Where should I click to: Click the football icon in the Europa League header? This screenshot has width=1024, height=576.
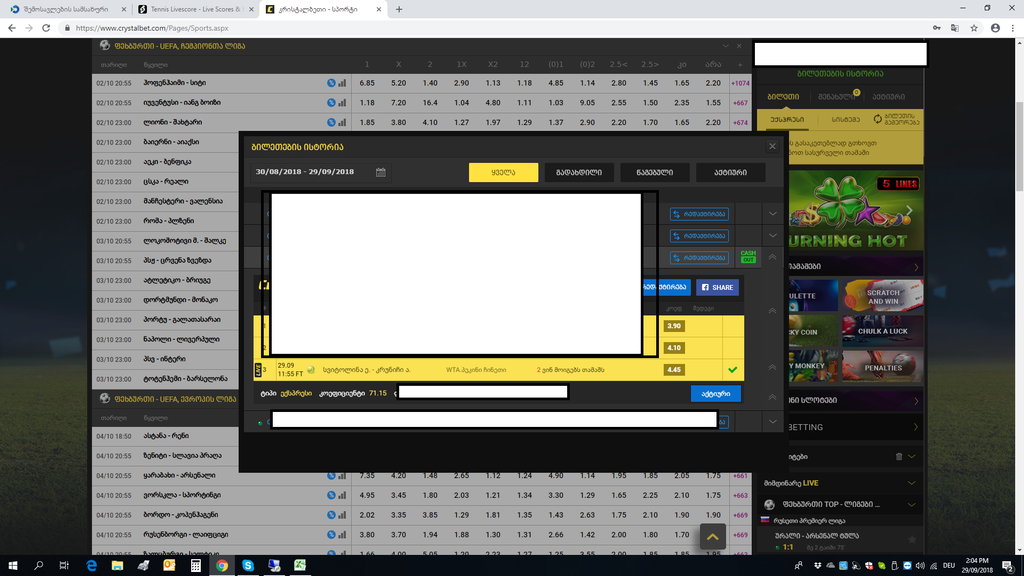[x=104, y=398]
